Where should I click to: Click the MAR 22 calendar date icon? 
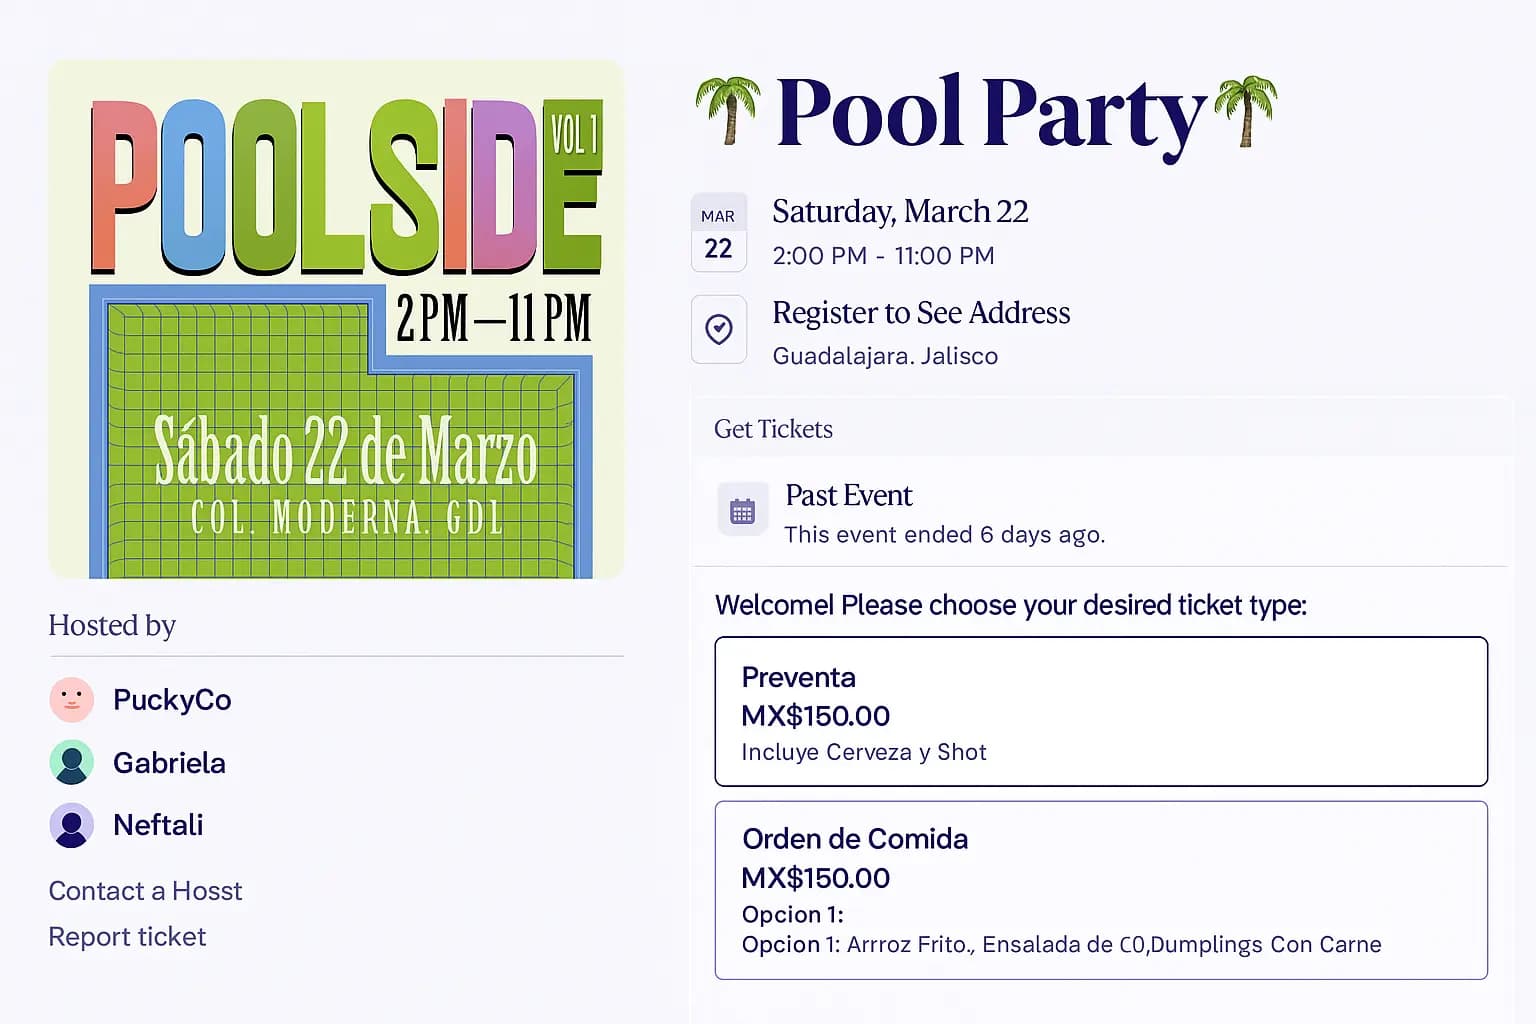718,232
